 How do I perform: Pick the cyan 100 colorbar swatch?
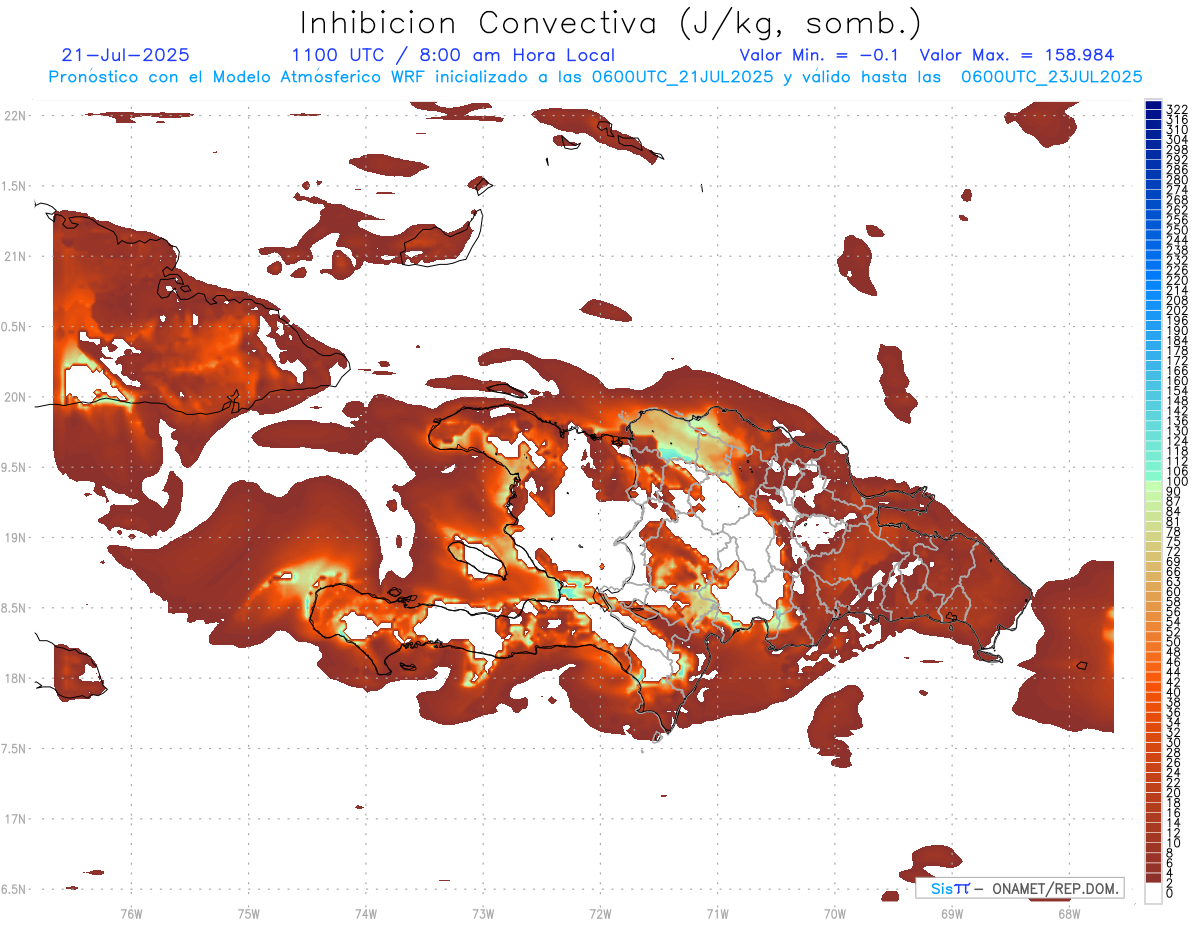[1153, 480]
